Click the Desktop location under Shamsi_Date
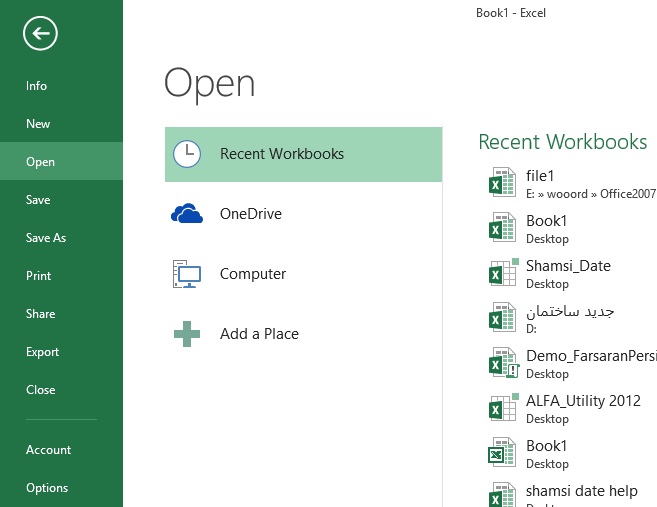Viewport: 657px width, 507px height. point(547,284)
